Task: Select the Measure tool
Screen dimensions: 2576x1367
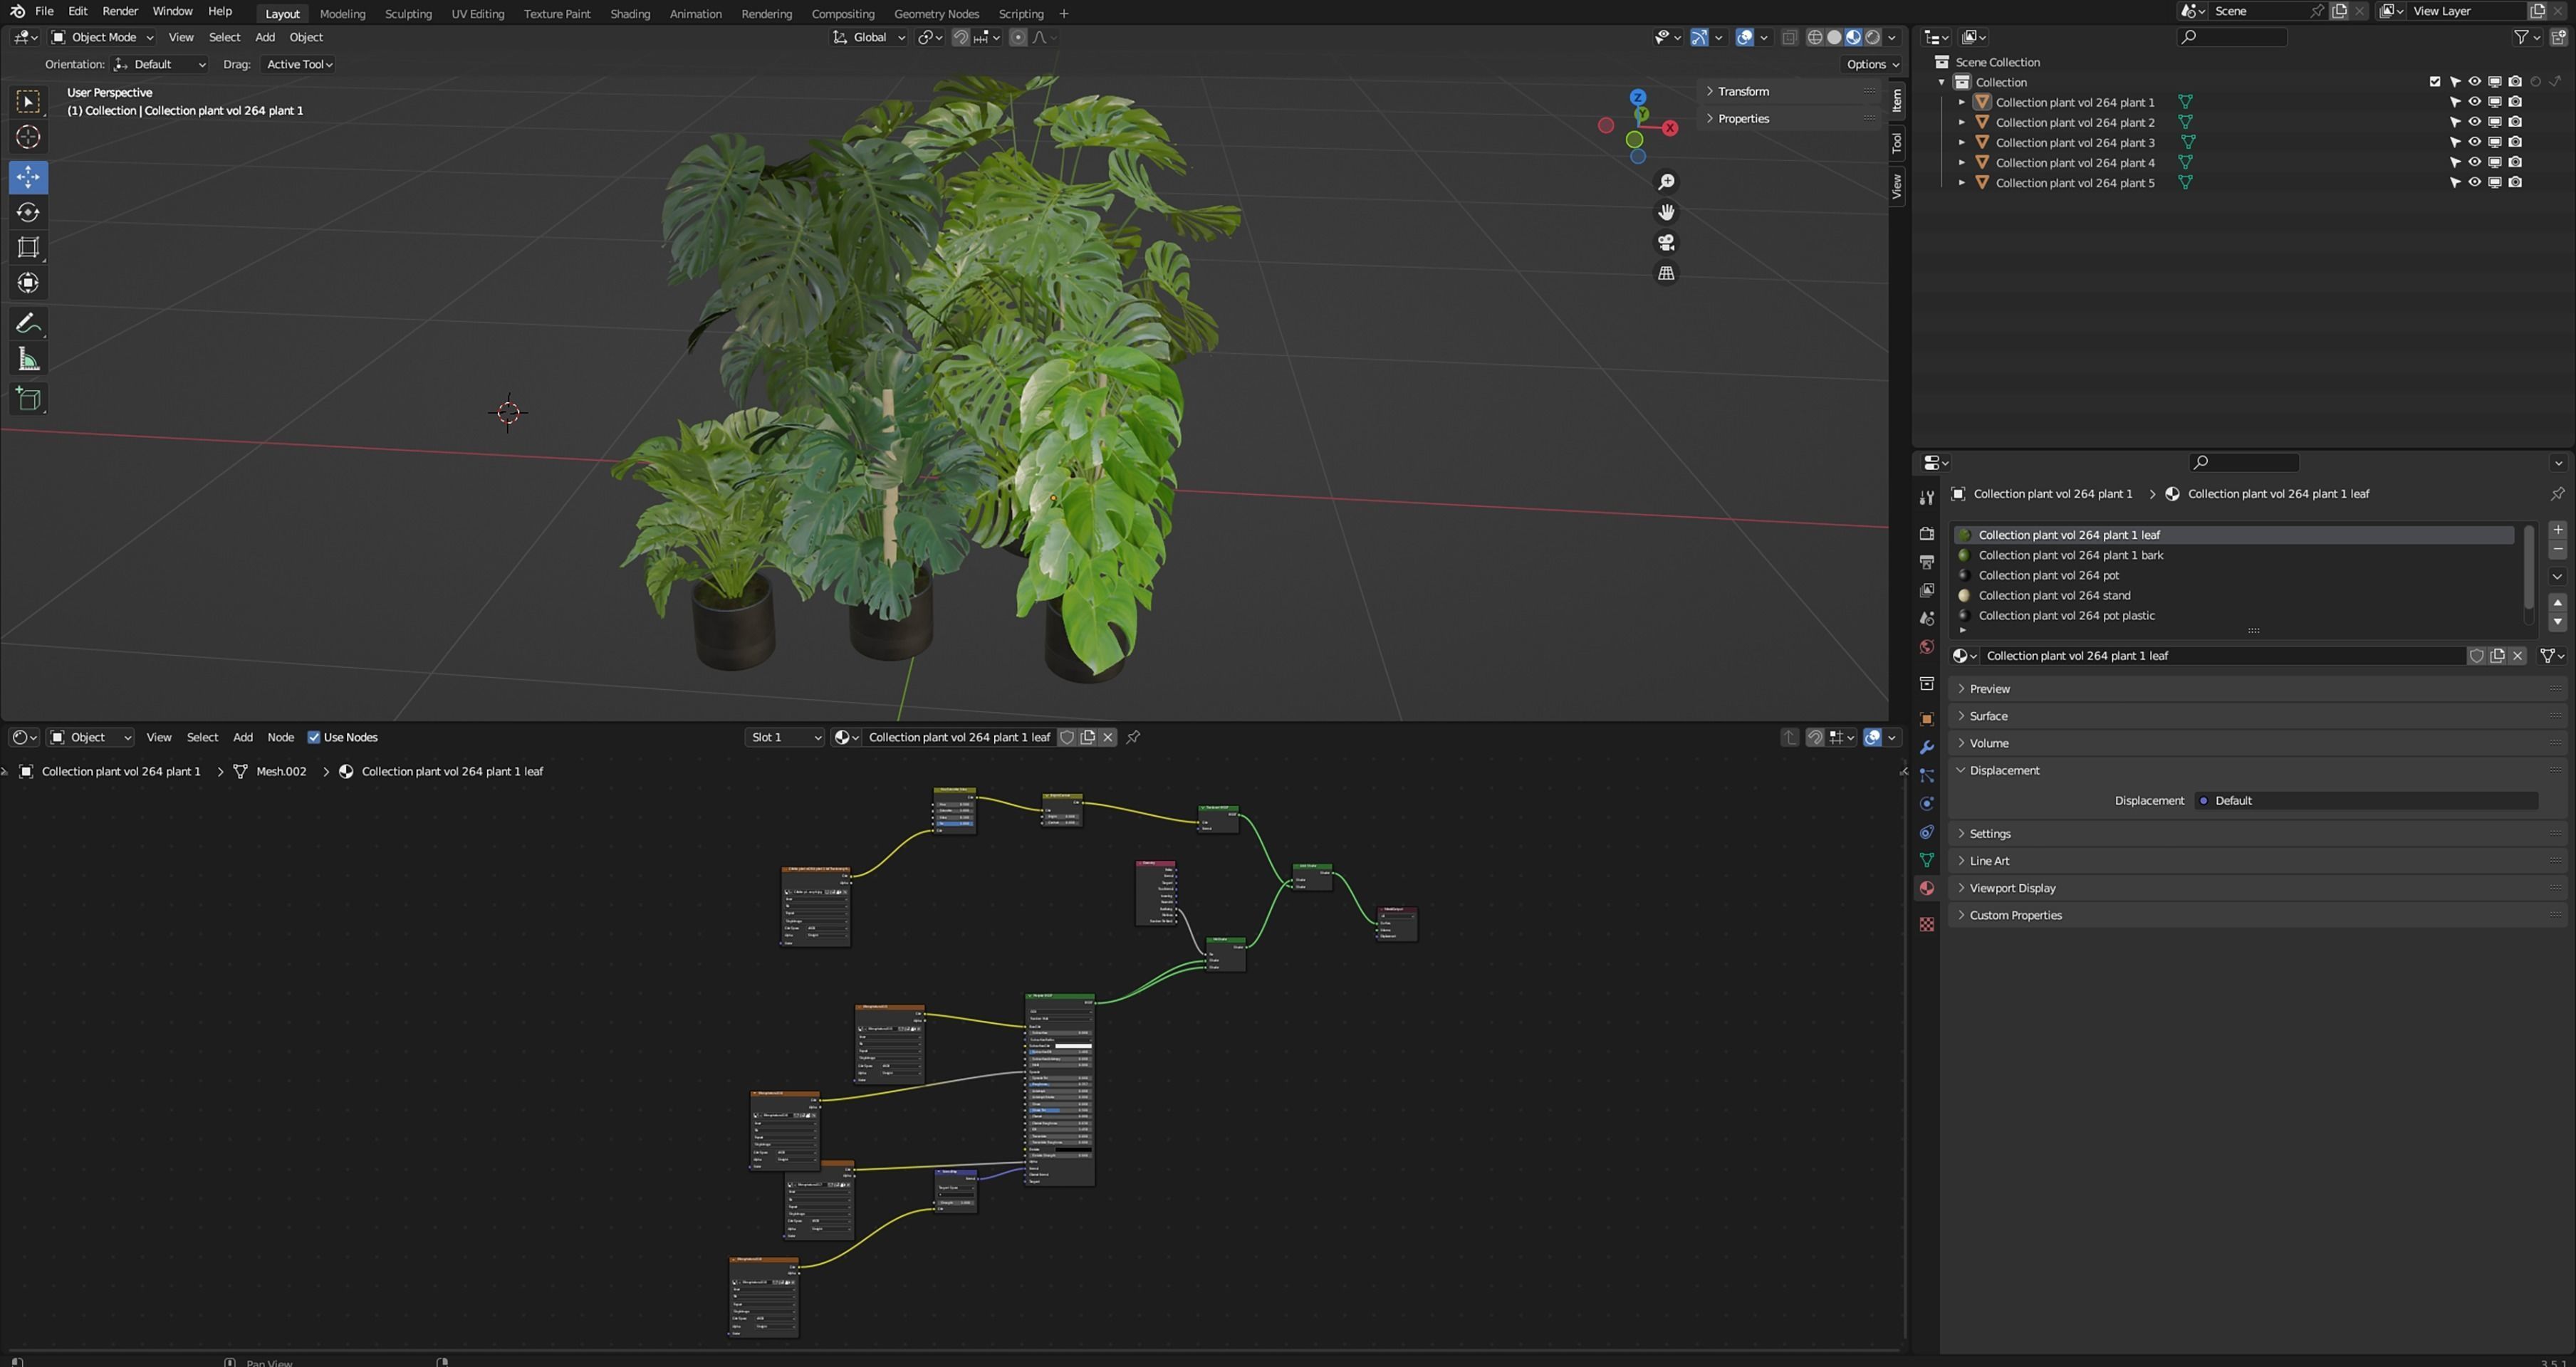Action: [x=28, y=359]
